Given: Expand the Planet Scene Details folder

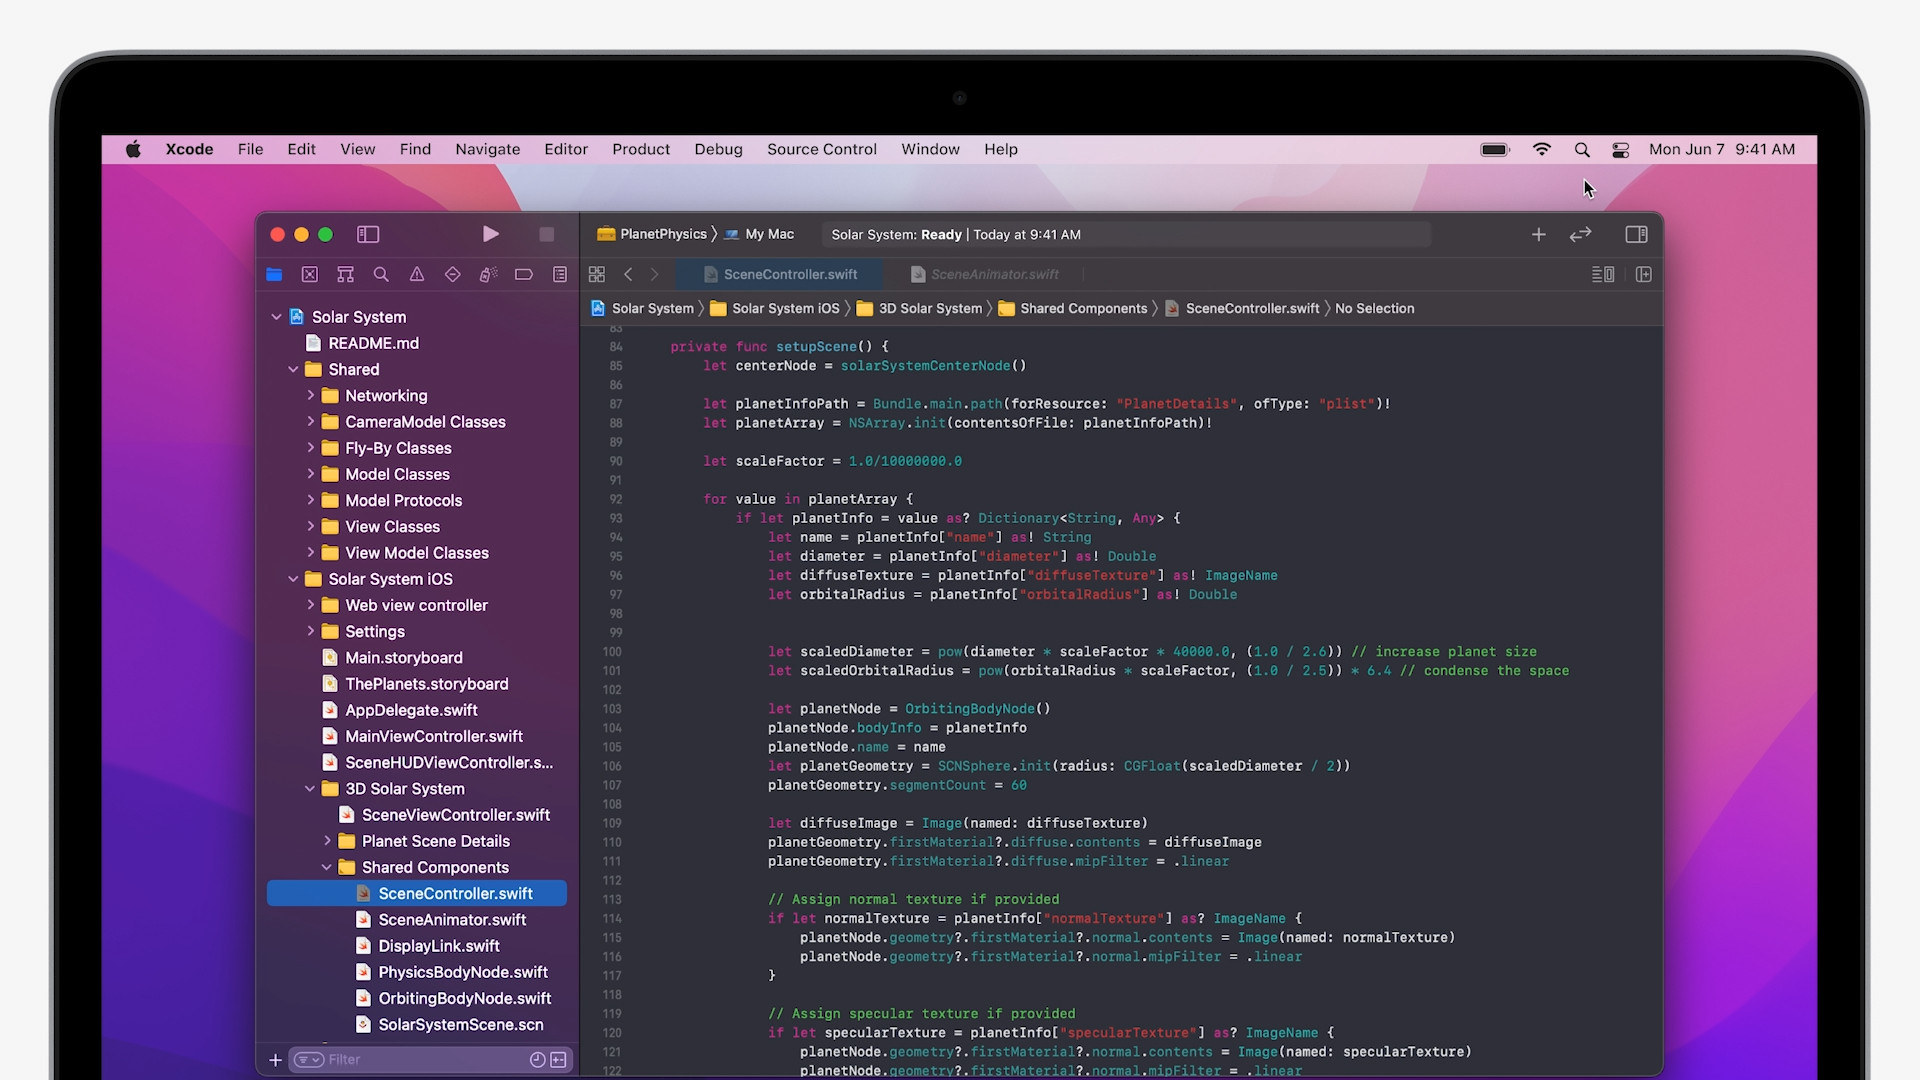Looking at the screenshot, I should point(327,841).
